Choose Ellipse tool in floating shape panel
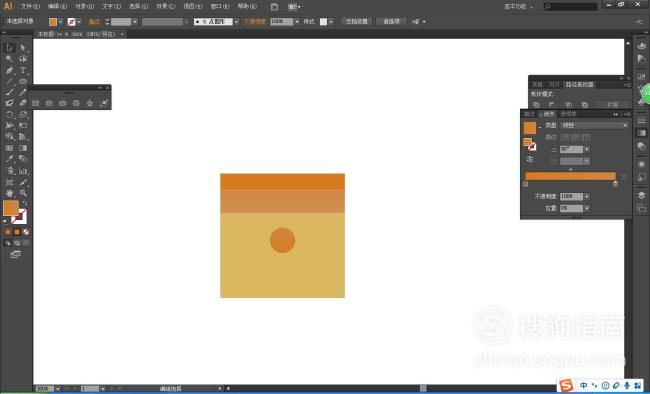Image resolution: width=650 pixels, height=394 pixels. [x=63, y=103]
